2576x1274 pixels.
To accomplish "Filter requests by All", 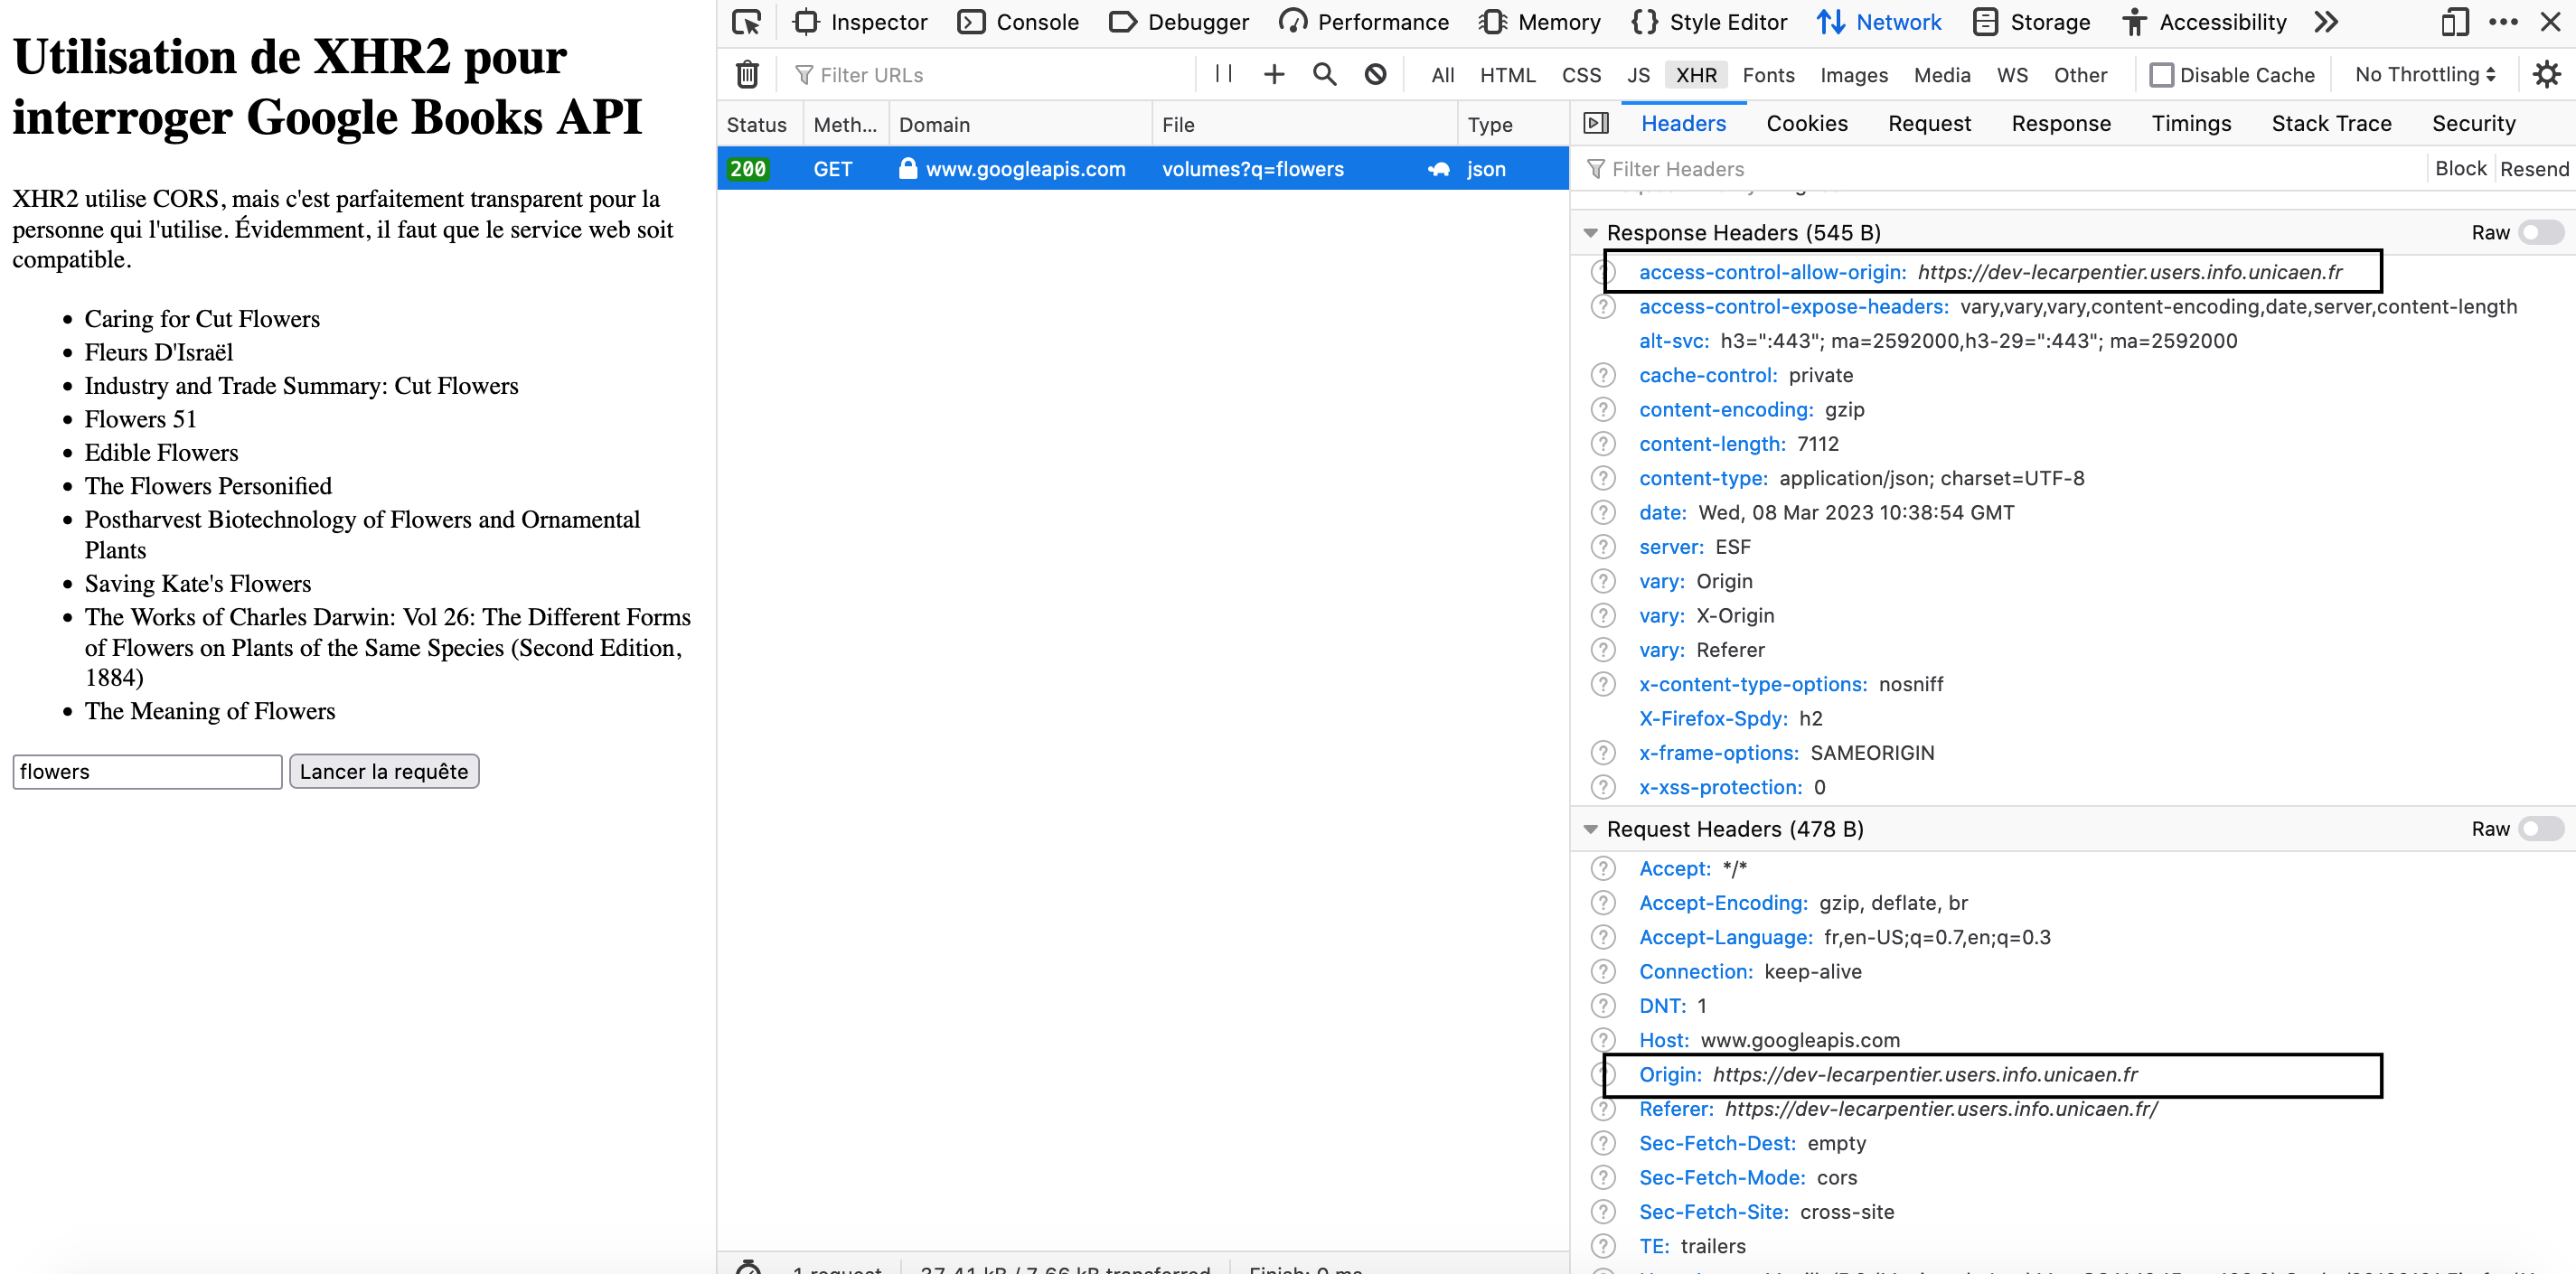I will 1443,75.
